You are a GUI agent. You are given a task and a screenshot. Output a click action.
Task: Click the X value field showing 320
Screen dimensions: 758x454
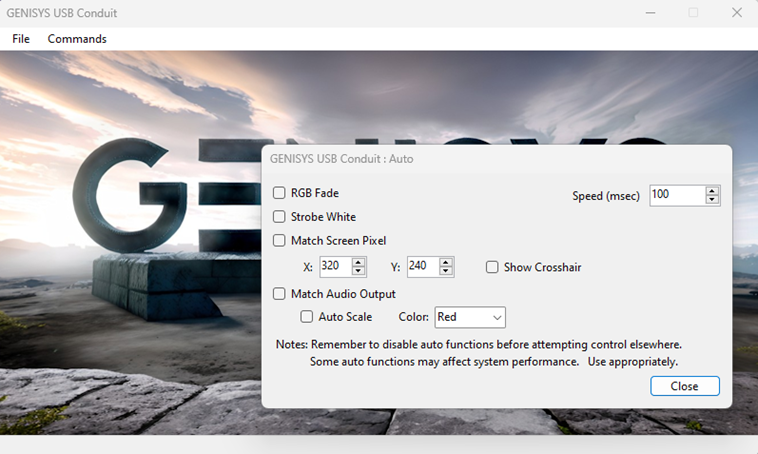click(x=334, y=267)
